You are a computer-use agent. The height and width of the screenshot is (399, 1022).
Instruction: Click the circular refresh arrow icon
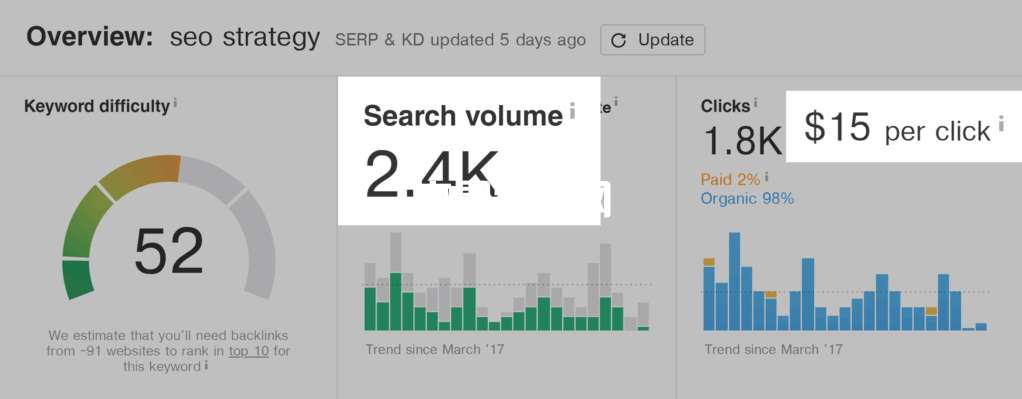pyautogui.click(x=619, y=40)
